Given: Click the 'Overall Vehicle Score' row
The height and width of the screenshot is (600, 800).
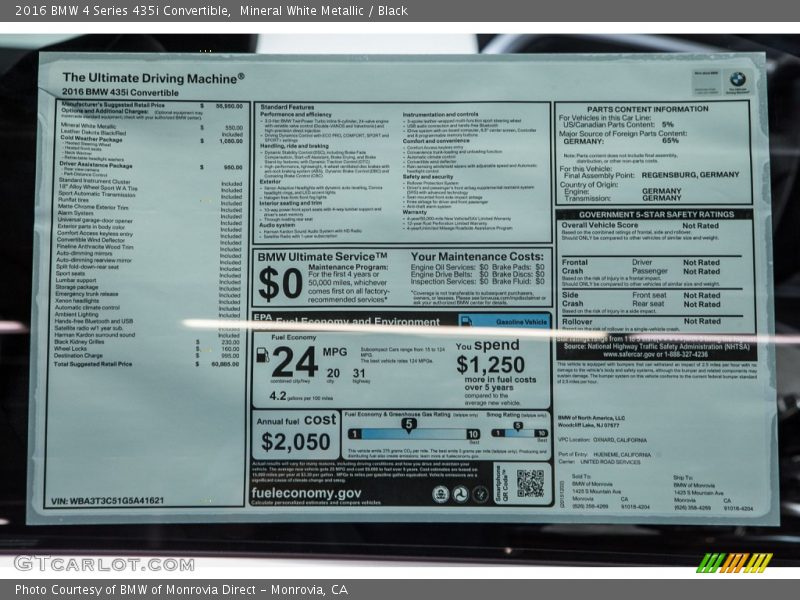Looking at the screenshot, I should 640,225.
